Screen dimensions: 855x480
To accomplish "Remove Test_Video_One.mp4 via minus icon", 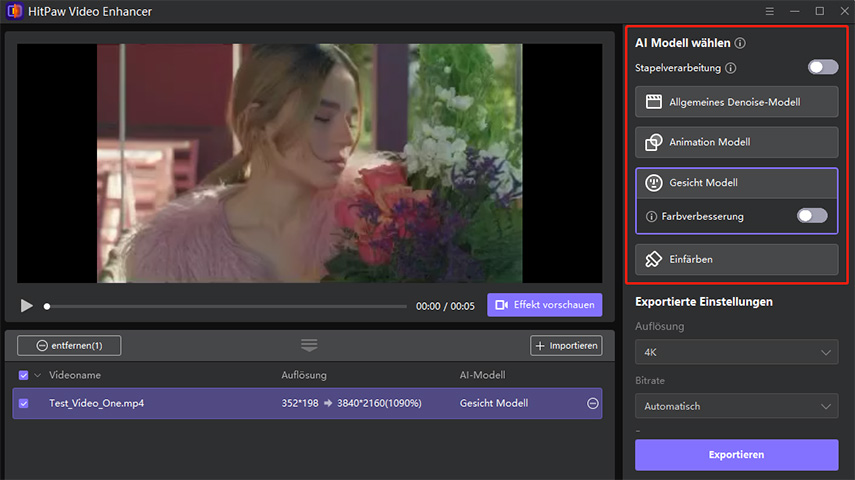I will tap(593, 404).
